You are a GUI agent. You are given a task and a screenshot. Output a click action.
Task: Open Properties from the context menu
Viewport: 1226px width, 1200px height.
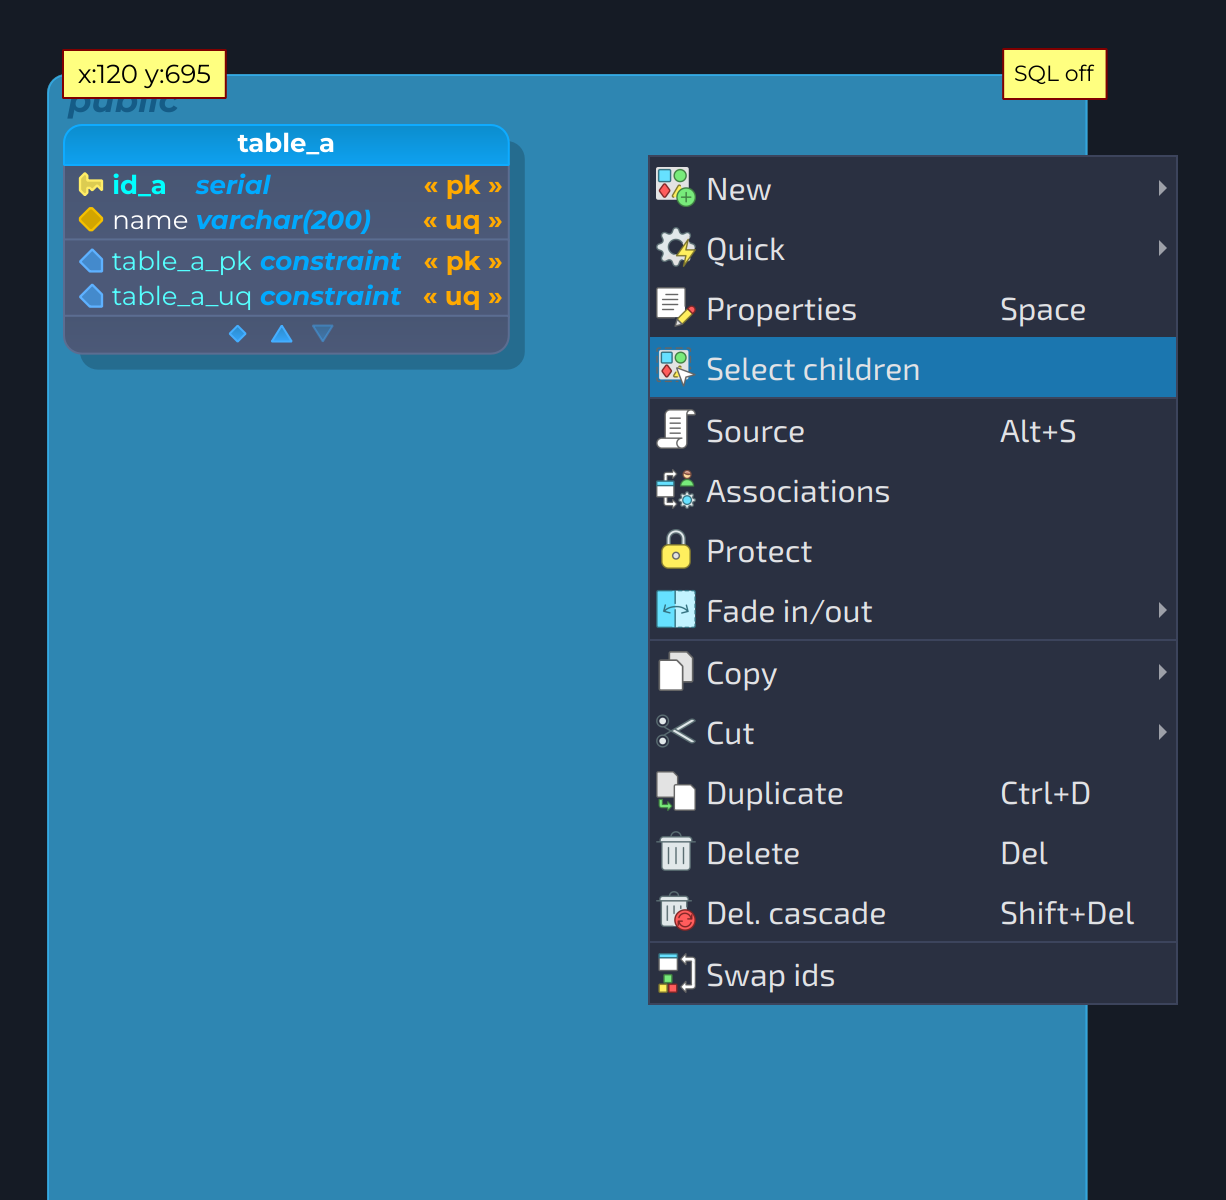913,308
